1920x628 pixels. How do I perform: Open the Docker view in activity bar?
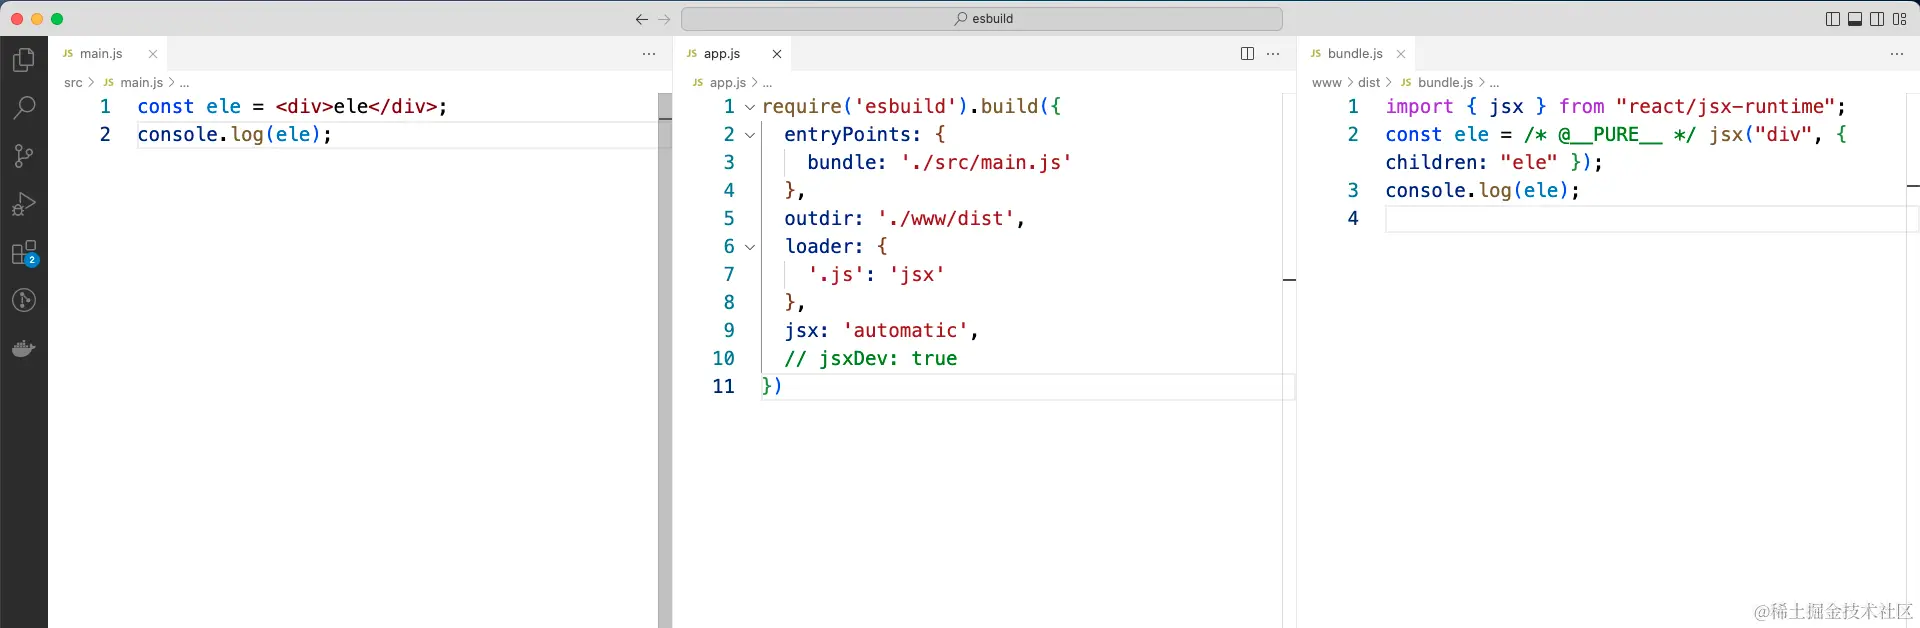click(x=24, y=348)
